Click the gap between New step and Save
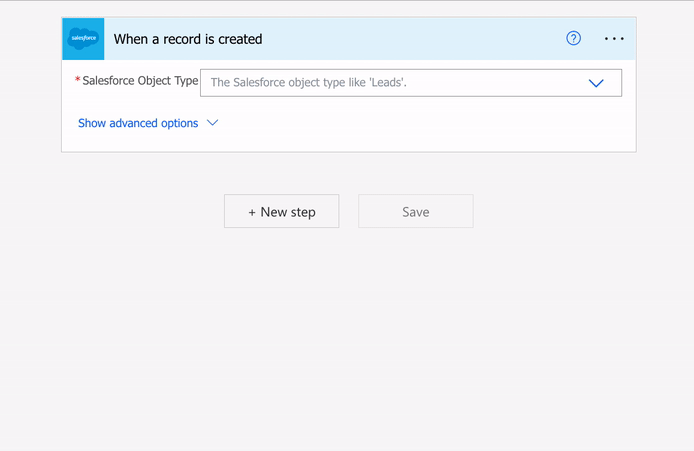694x451 pixels. [x=349, y=212]
